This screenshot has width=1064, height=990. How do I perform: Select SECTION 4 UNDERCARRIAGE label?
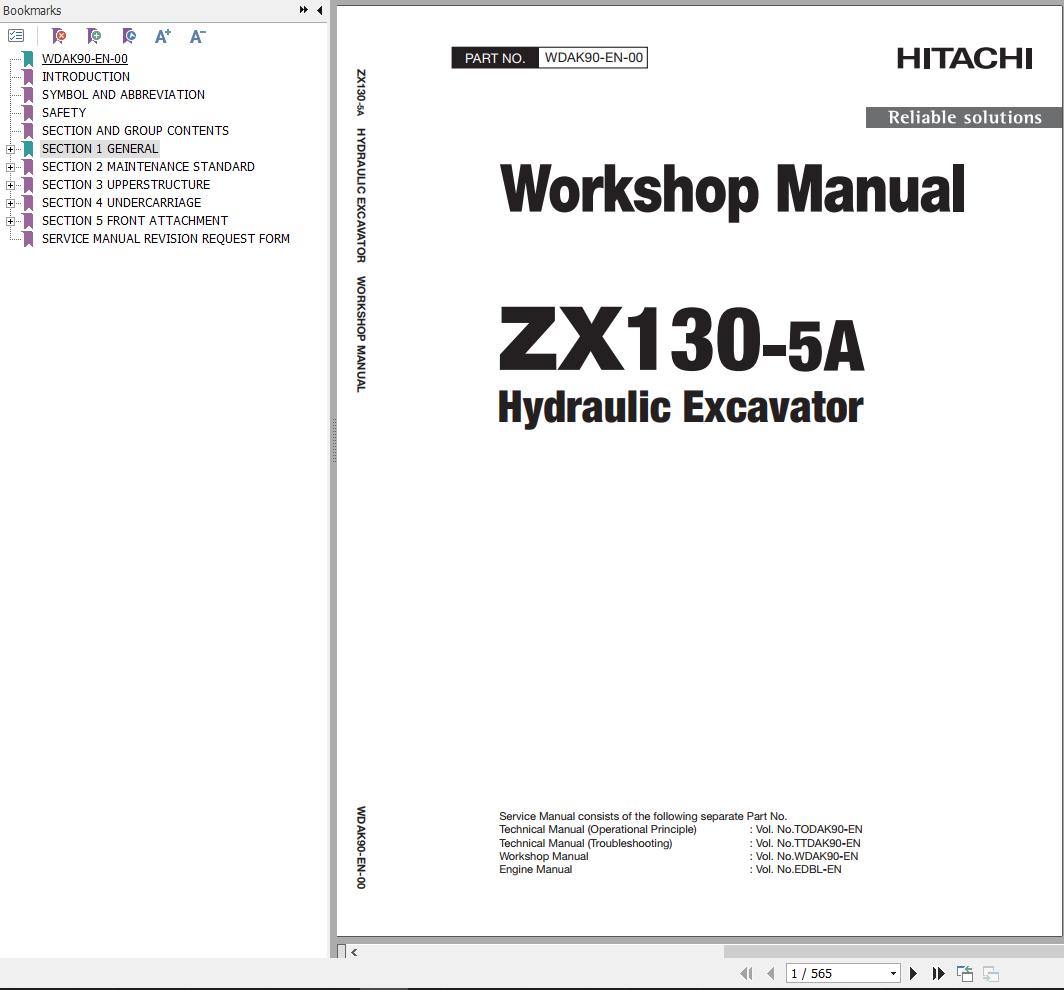tap(121, 203)
